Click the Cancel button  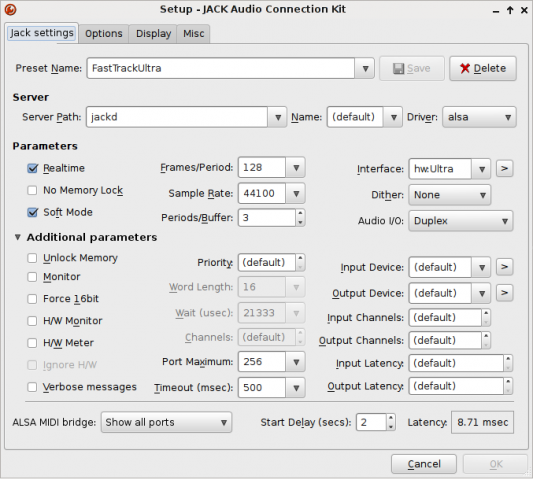[x=424, y=464]
